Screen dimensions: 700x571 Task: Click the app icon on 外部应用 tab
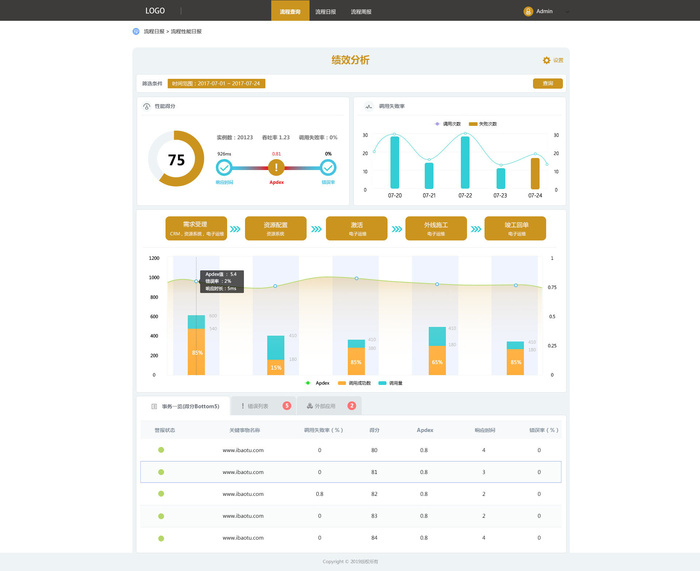(x=309, y=406)
